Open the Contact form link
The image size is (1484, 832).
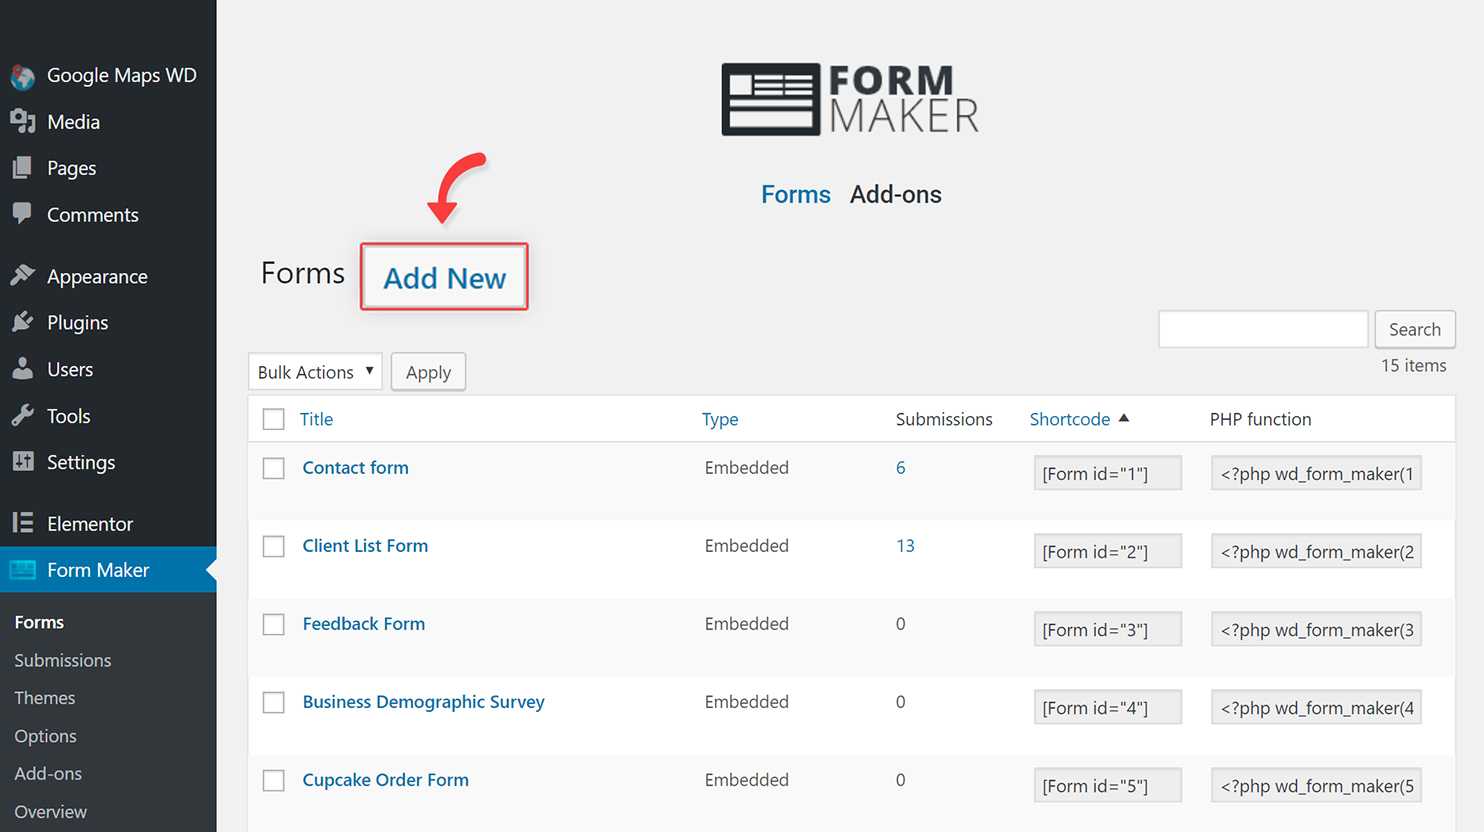tap(355, 467)
